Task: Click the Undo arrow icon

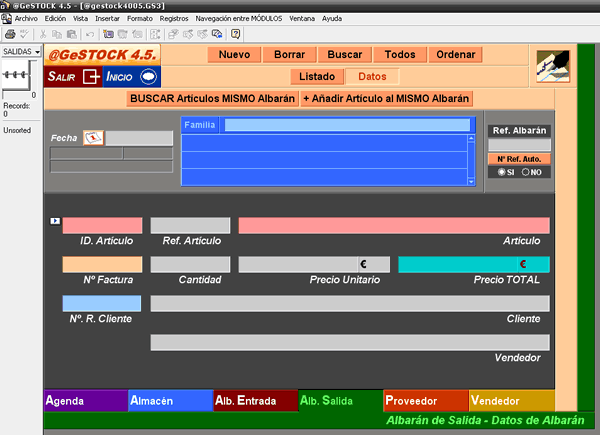Action: [90, 35]
